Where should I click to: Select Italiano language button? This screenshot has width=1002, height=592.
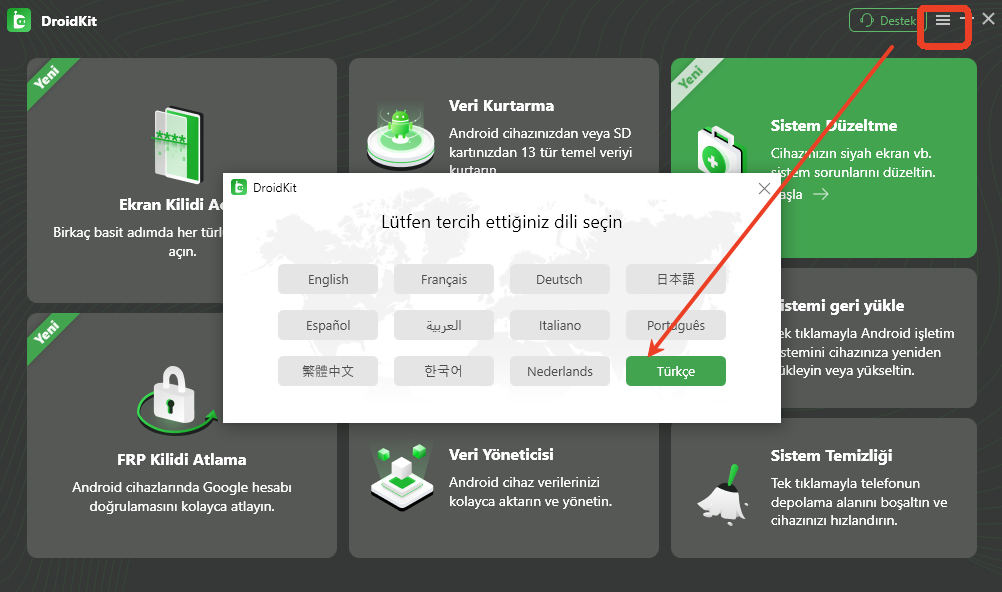point(559,325)
